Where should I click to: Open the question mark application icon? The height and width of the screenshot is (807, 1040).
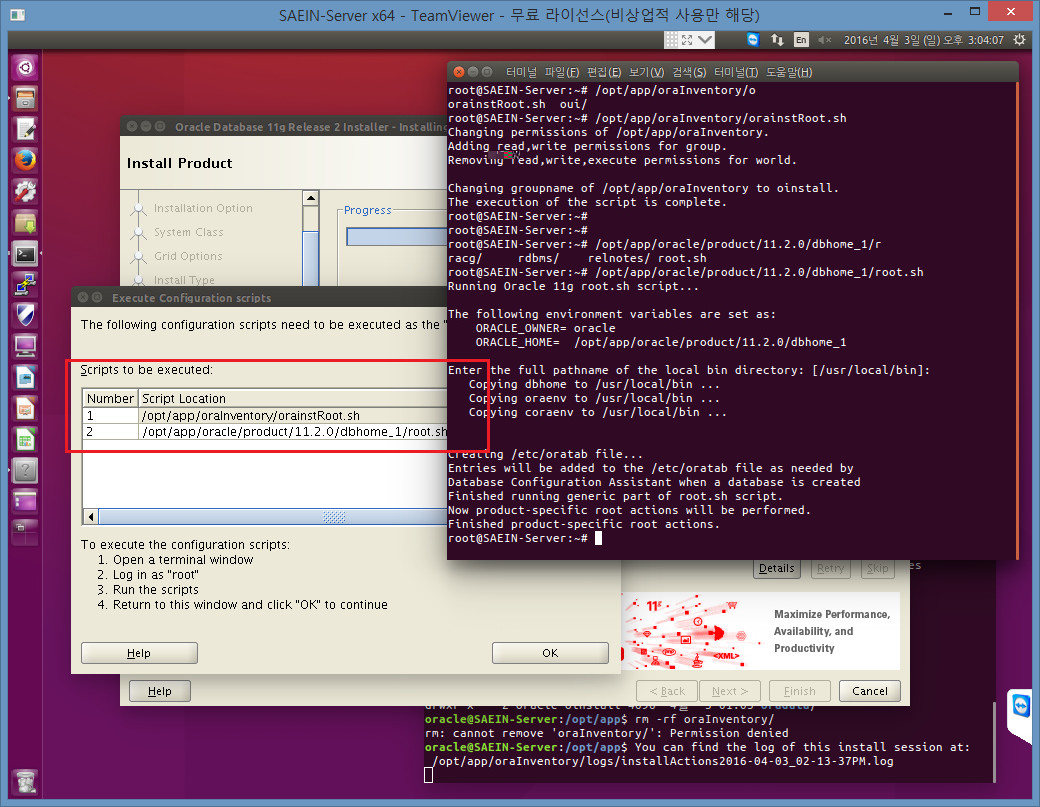[25, 470]
